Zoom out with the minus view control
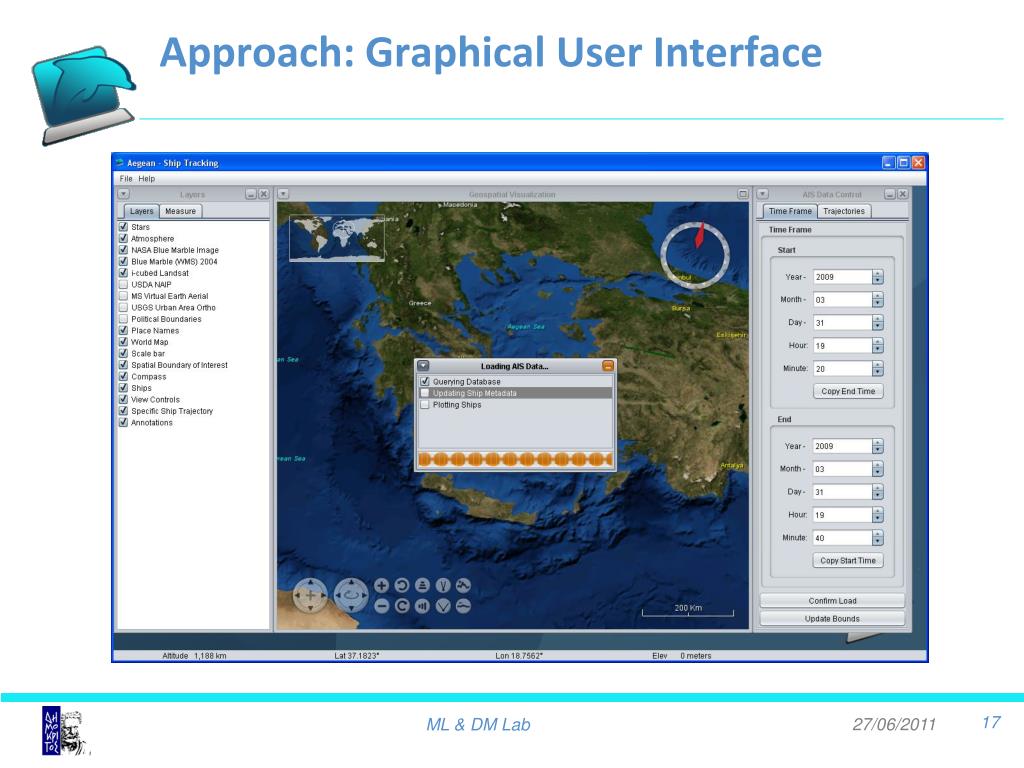 point(382,606)
